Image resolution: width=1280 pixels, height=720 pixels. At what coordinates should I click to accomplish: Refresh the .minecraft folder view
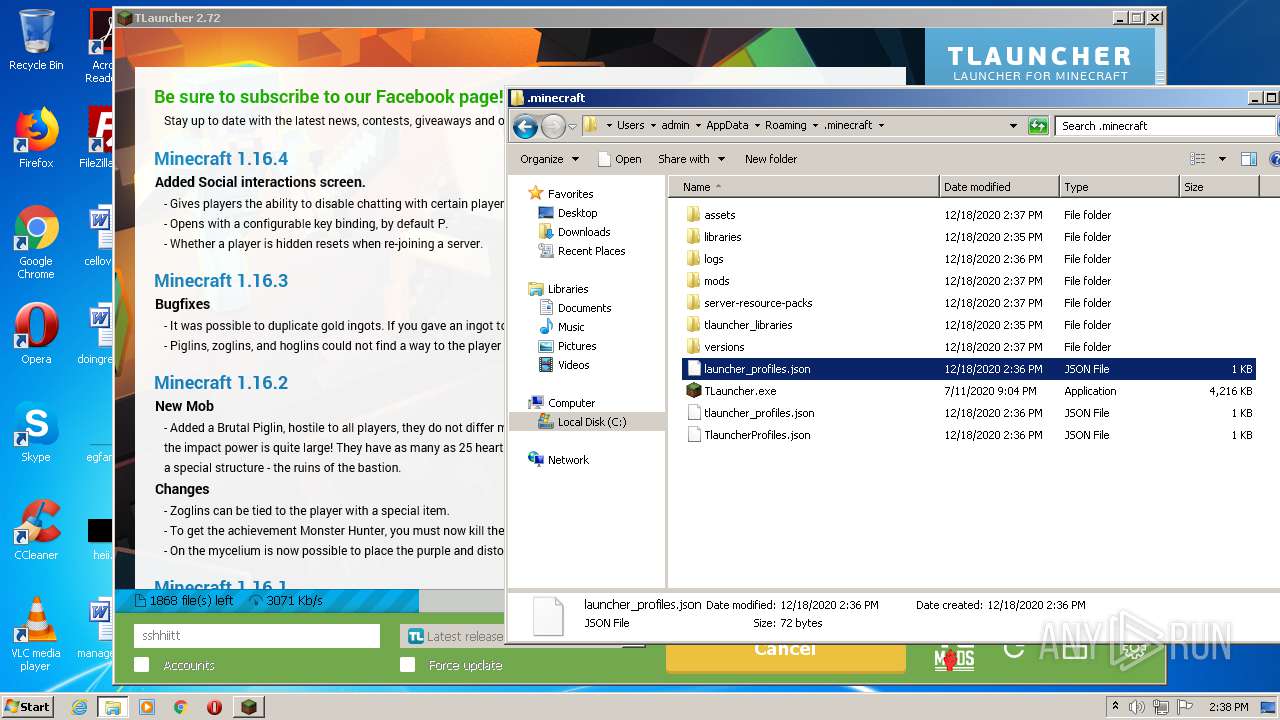pyautogui.click(x=1038, y=126)
